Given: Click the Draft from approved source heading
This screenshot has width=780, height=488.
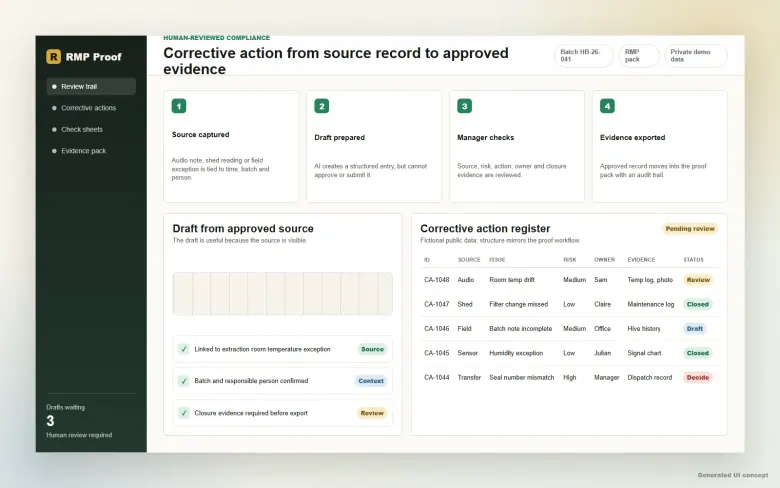Looking at the screenshot, I should point(243,228).
